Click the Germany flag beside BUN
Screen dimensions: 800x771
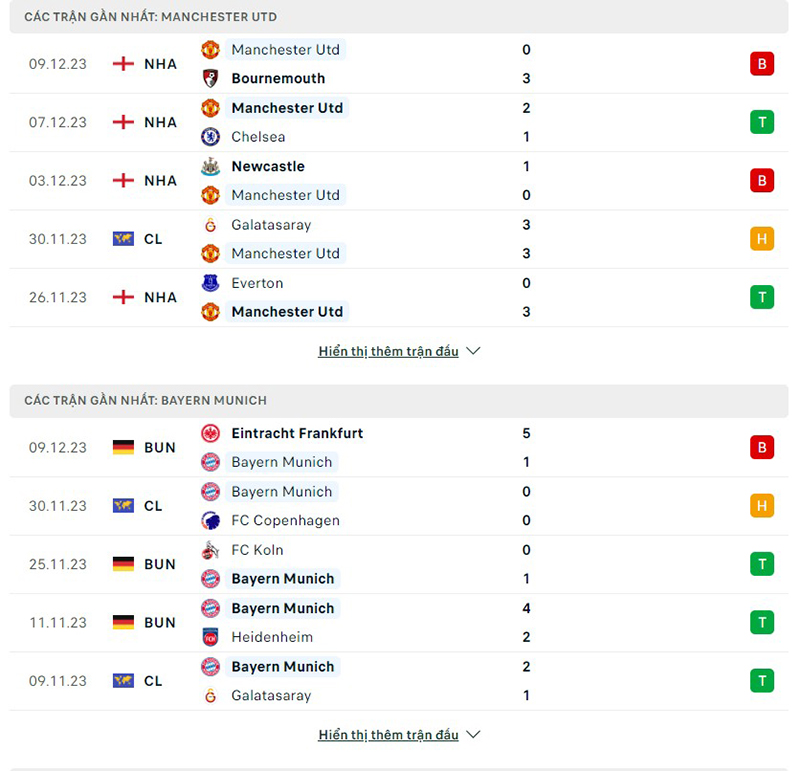[122, 447]
